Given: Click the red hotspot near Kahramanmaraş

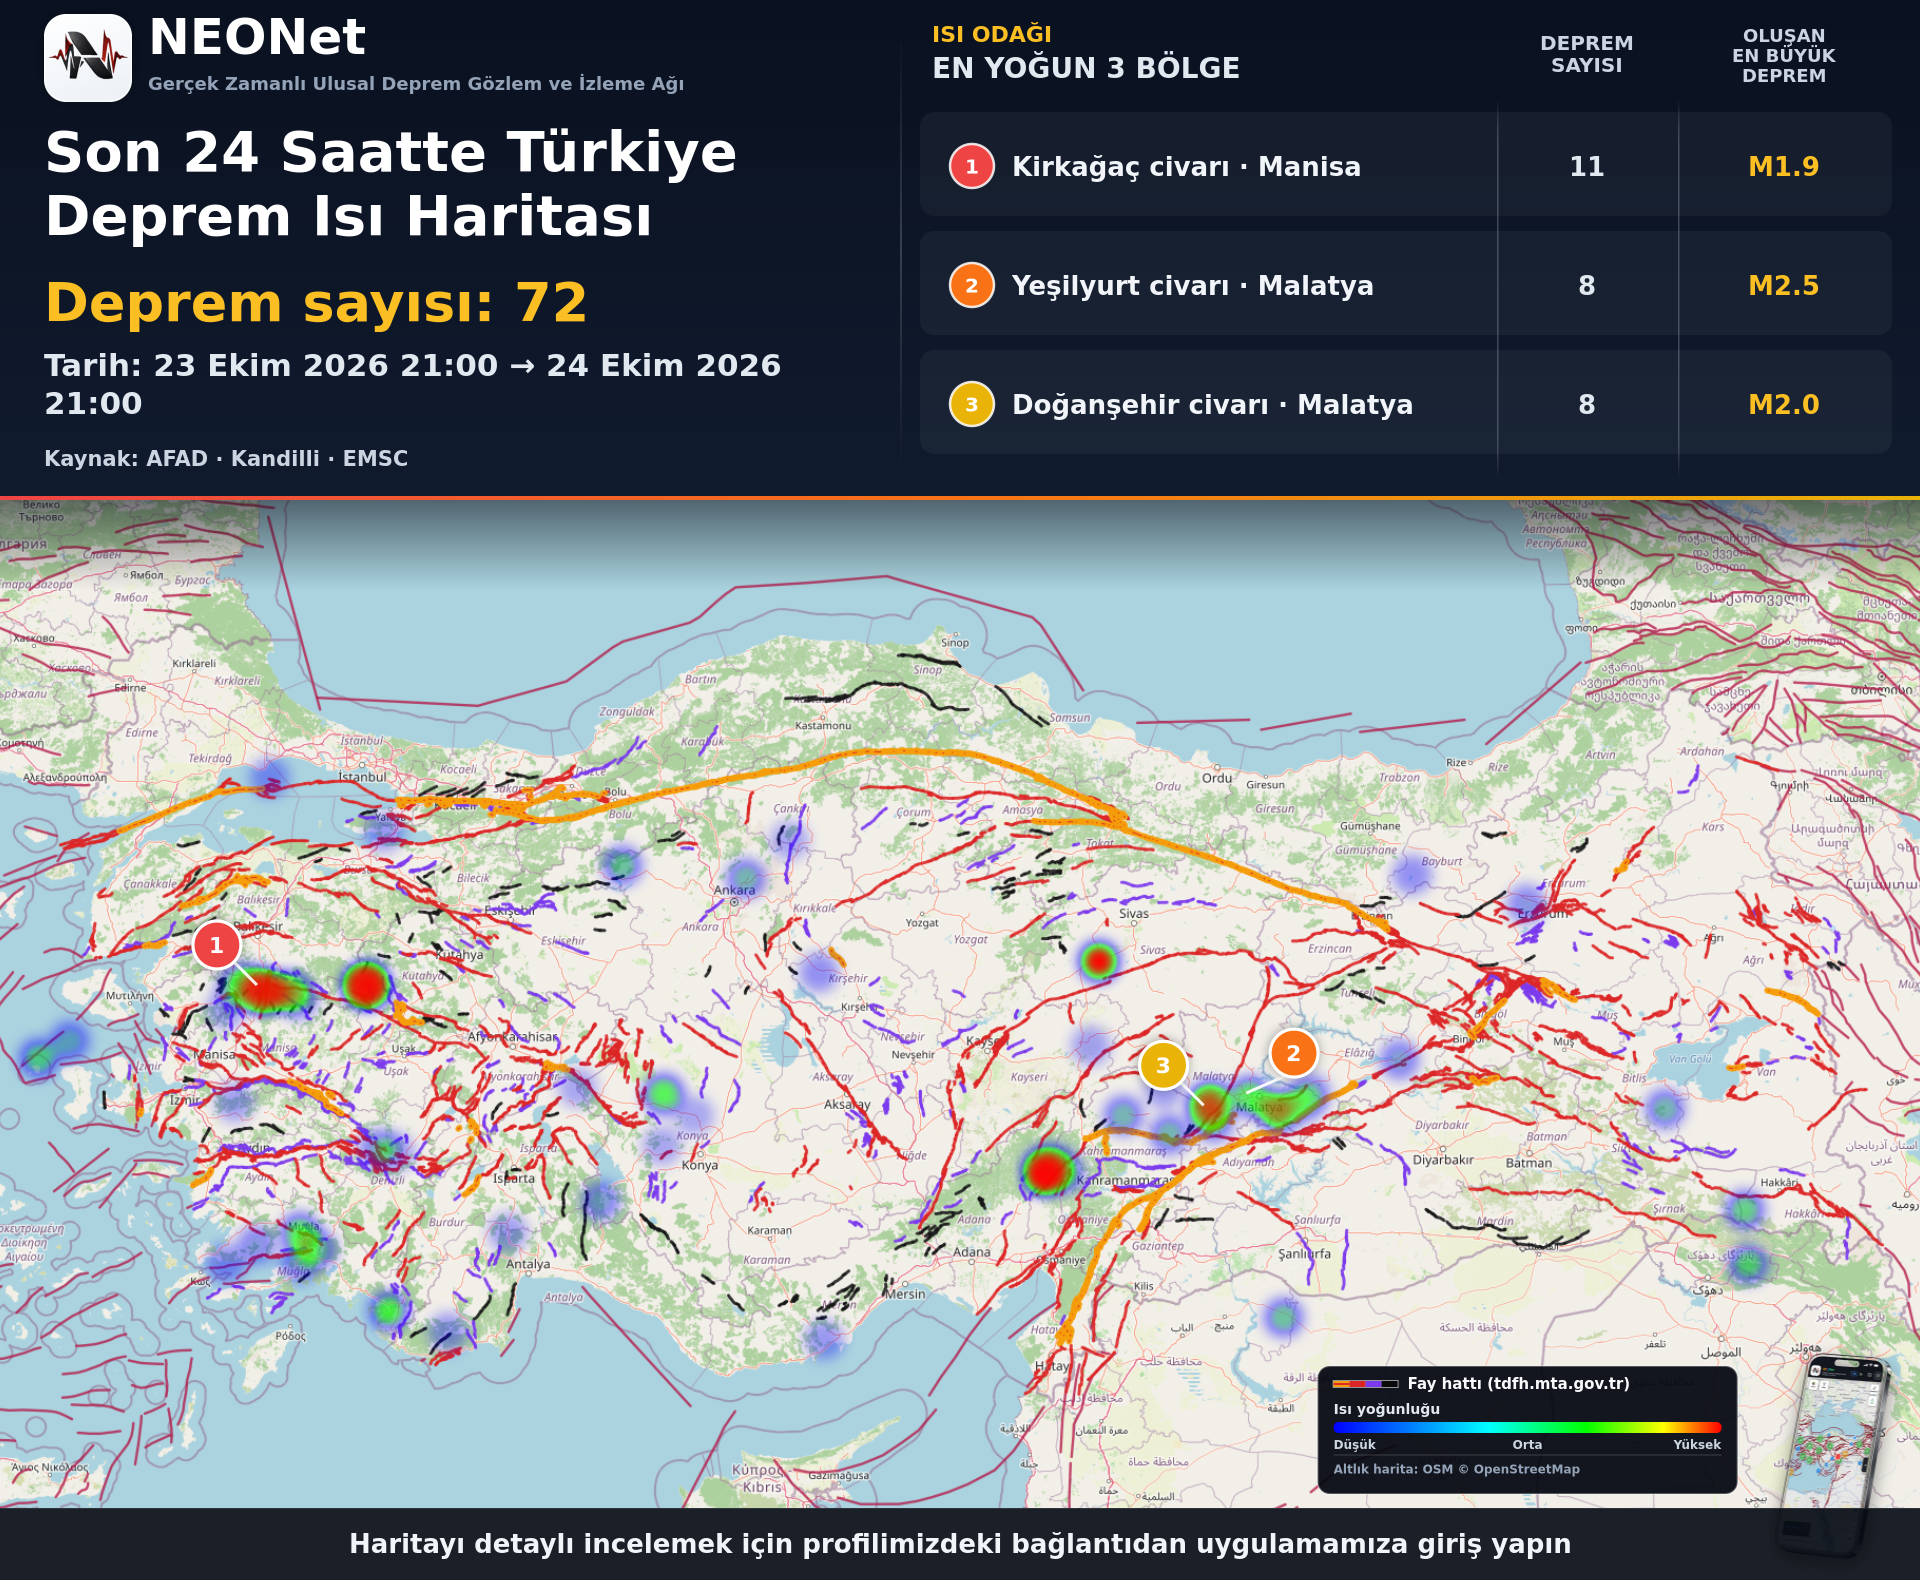Looking at the screenshot, I should [1047, 1170].
